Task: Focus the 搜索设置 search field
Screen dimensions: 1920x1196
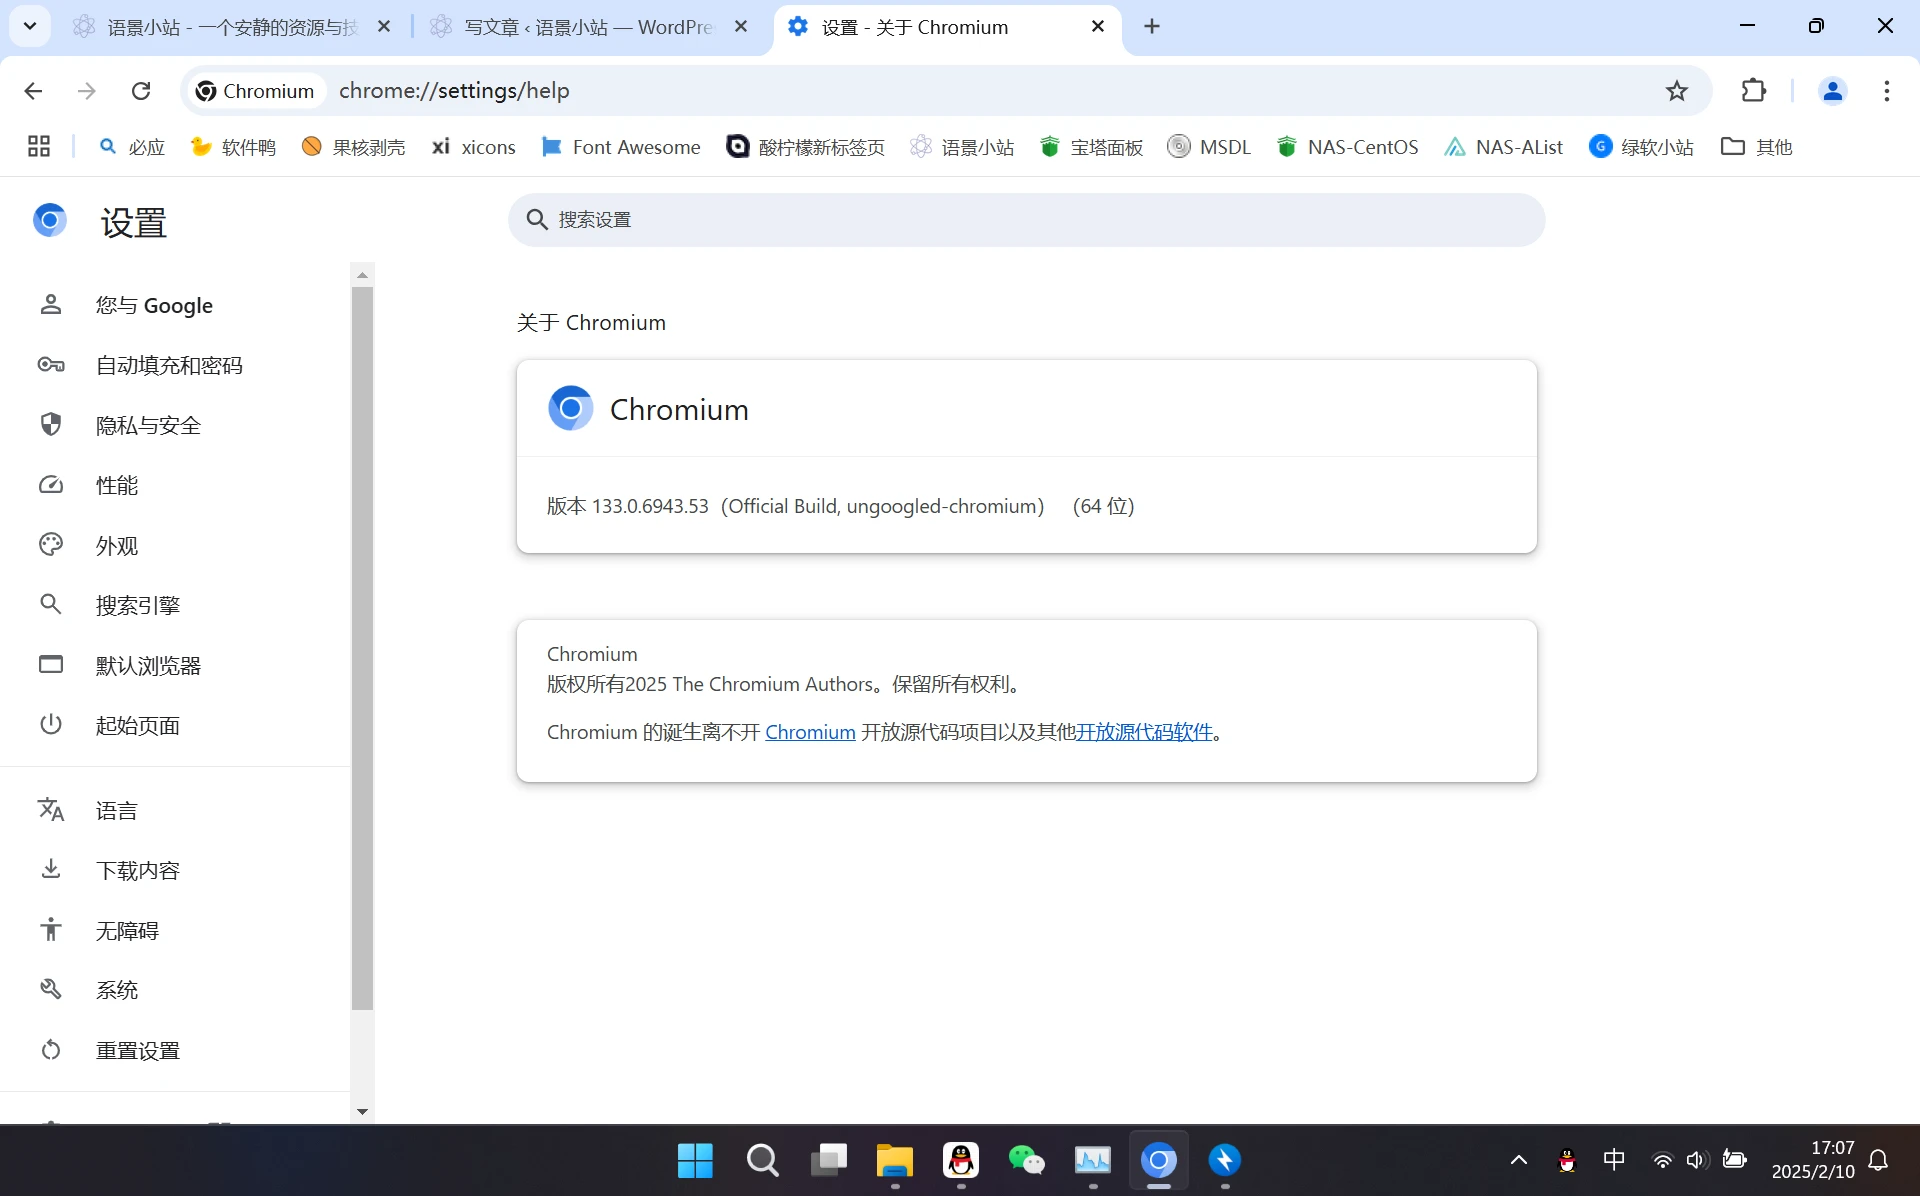Action: 1026,220
